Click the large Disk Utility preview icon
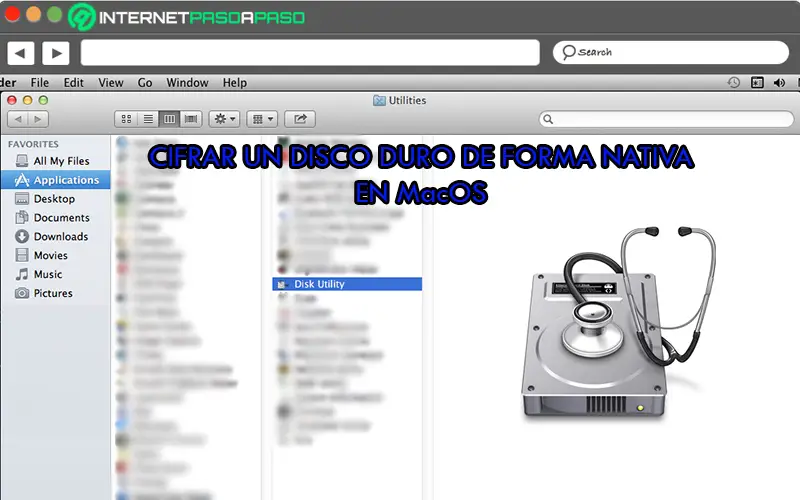Image resolution: width=800 pixels, height=500 pixels. (617, 323)
